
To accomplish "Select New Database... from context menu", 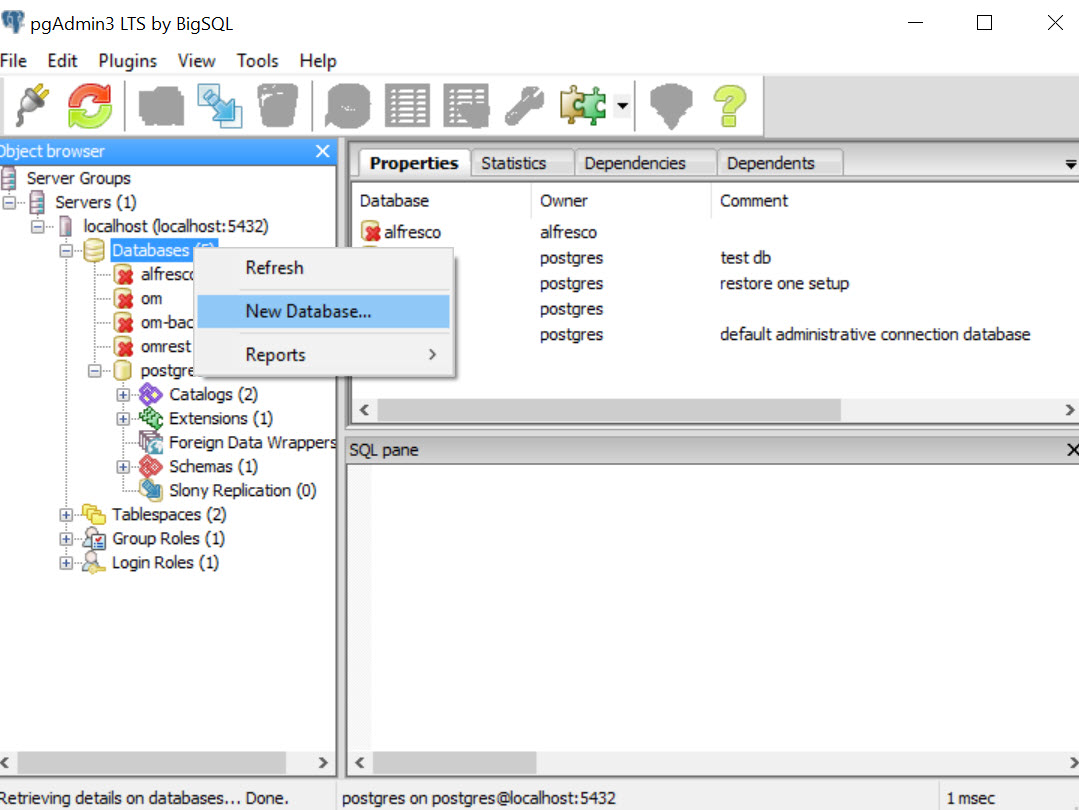I will pos(308,311).
